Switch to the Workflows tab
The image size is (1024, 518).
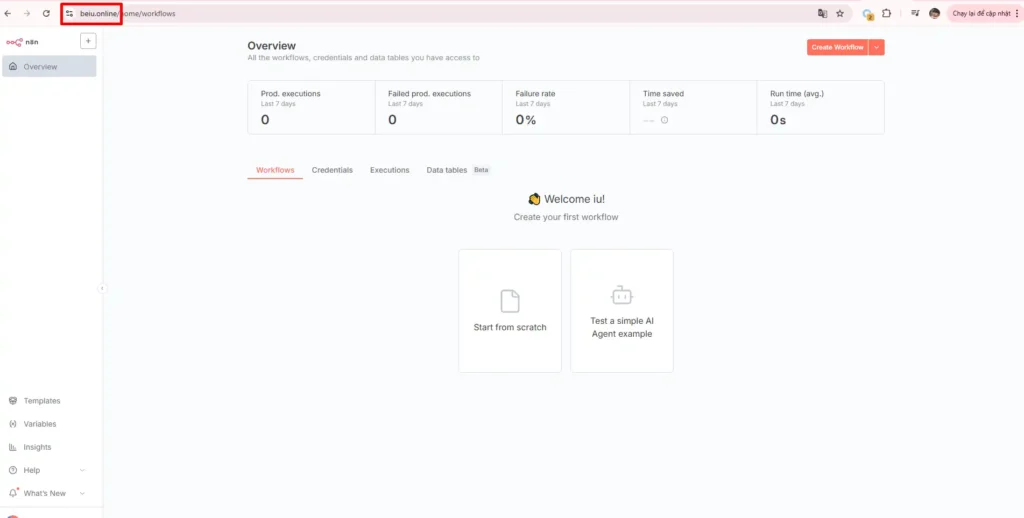[x=275, y=170]
